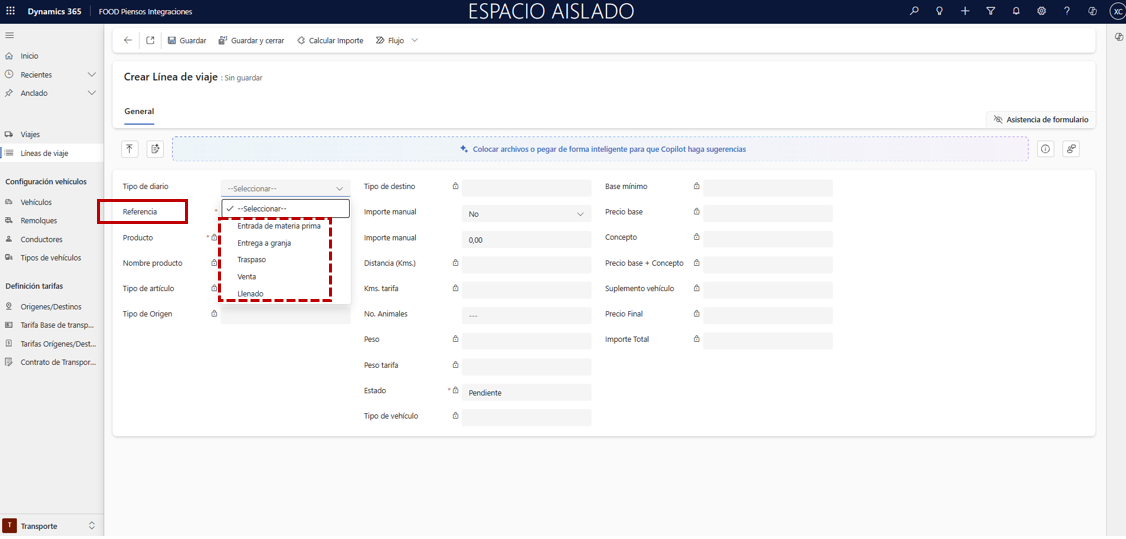Click the Calcular Importe button
The height and width of the screenshot is (539, 1126).
pos(330,41)
